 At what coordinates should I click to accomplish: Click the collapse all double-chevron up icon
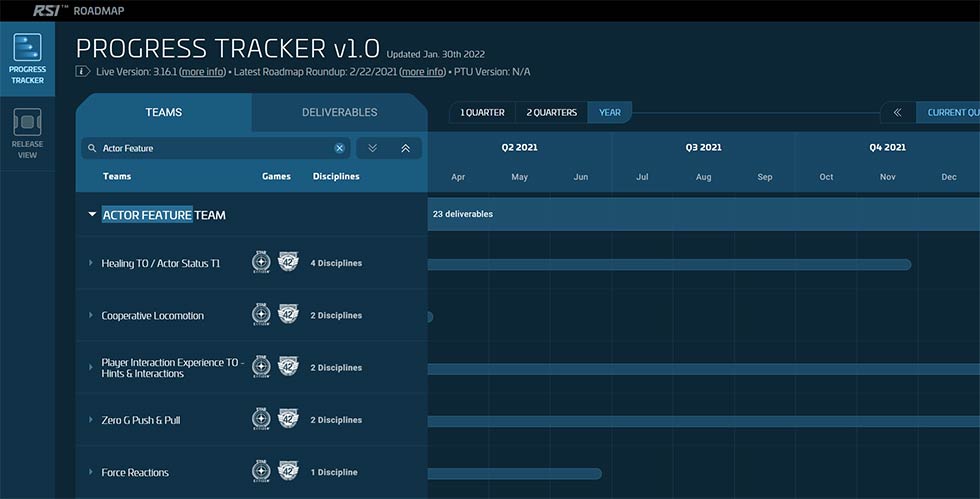click(406, 148)
